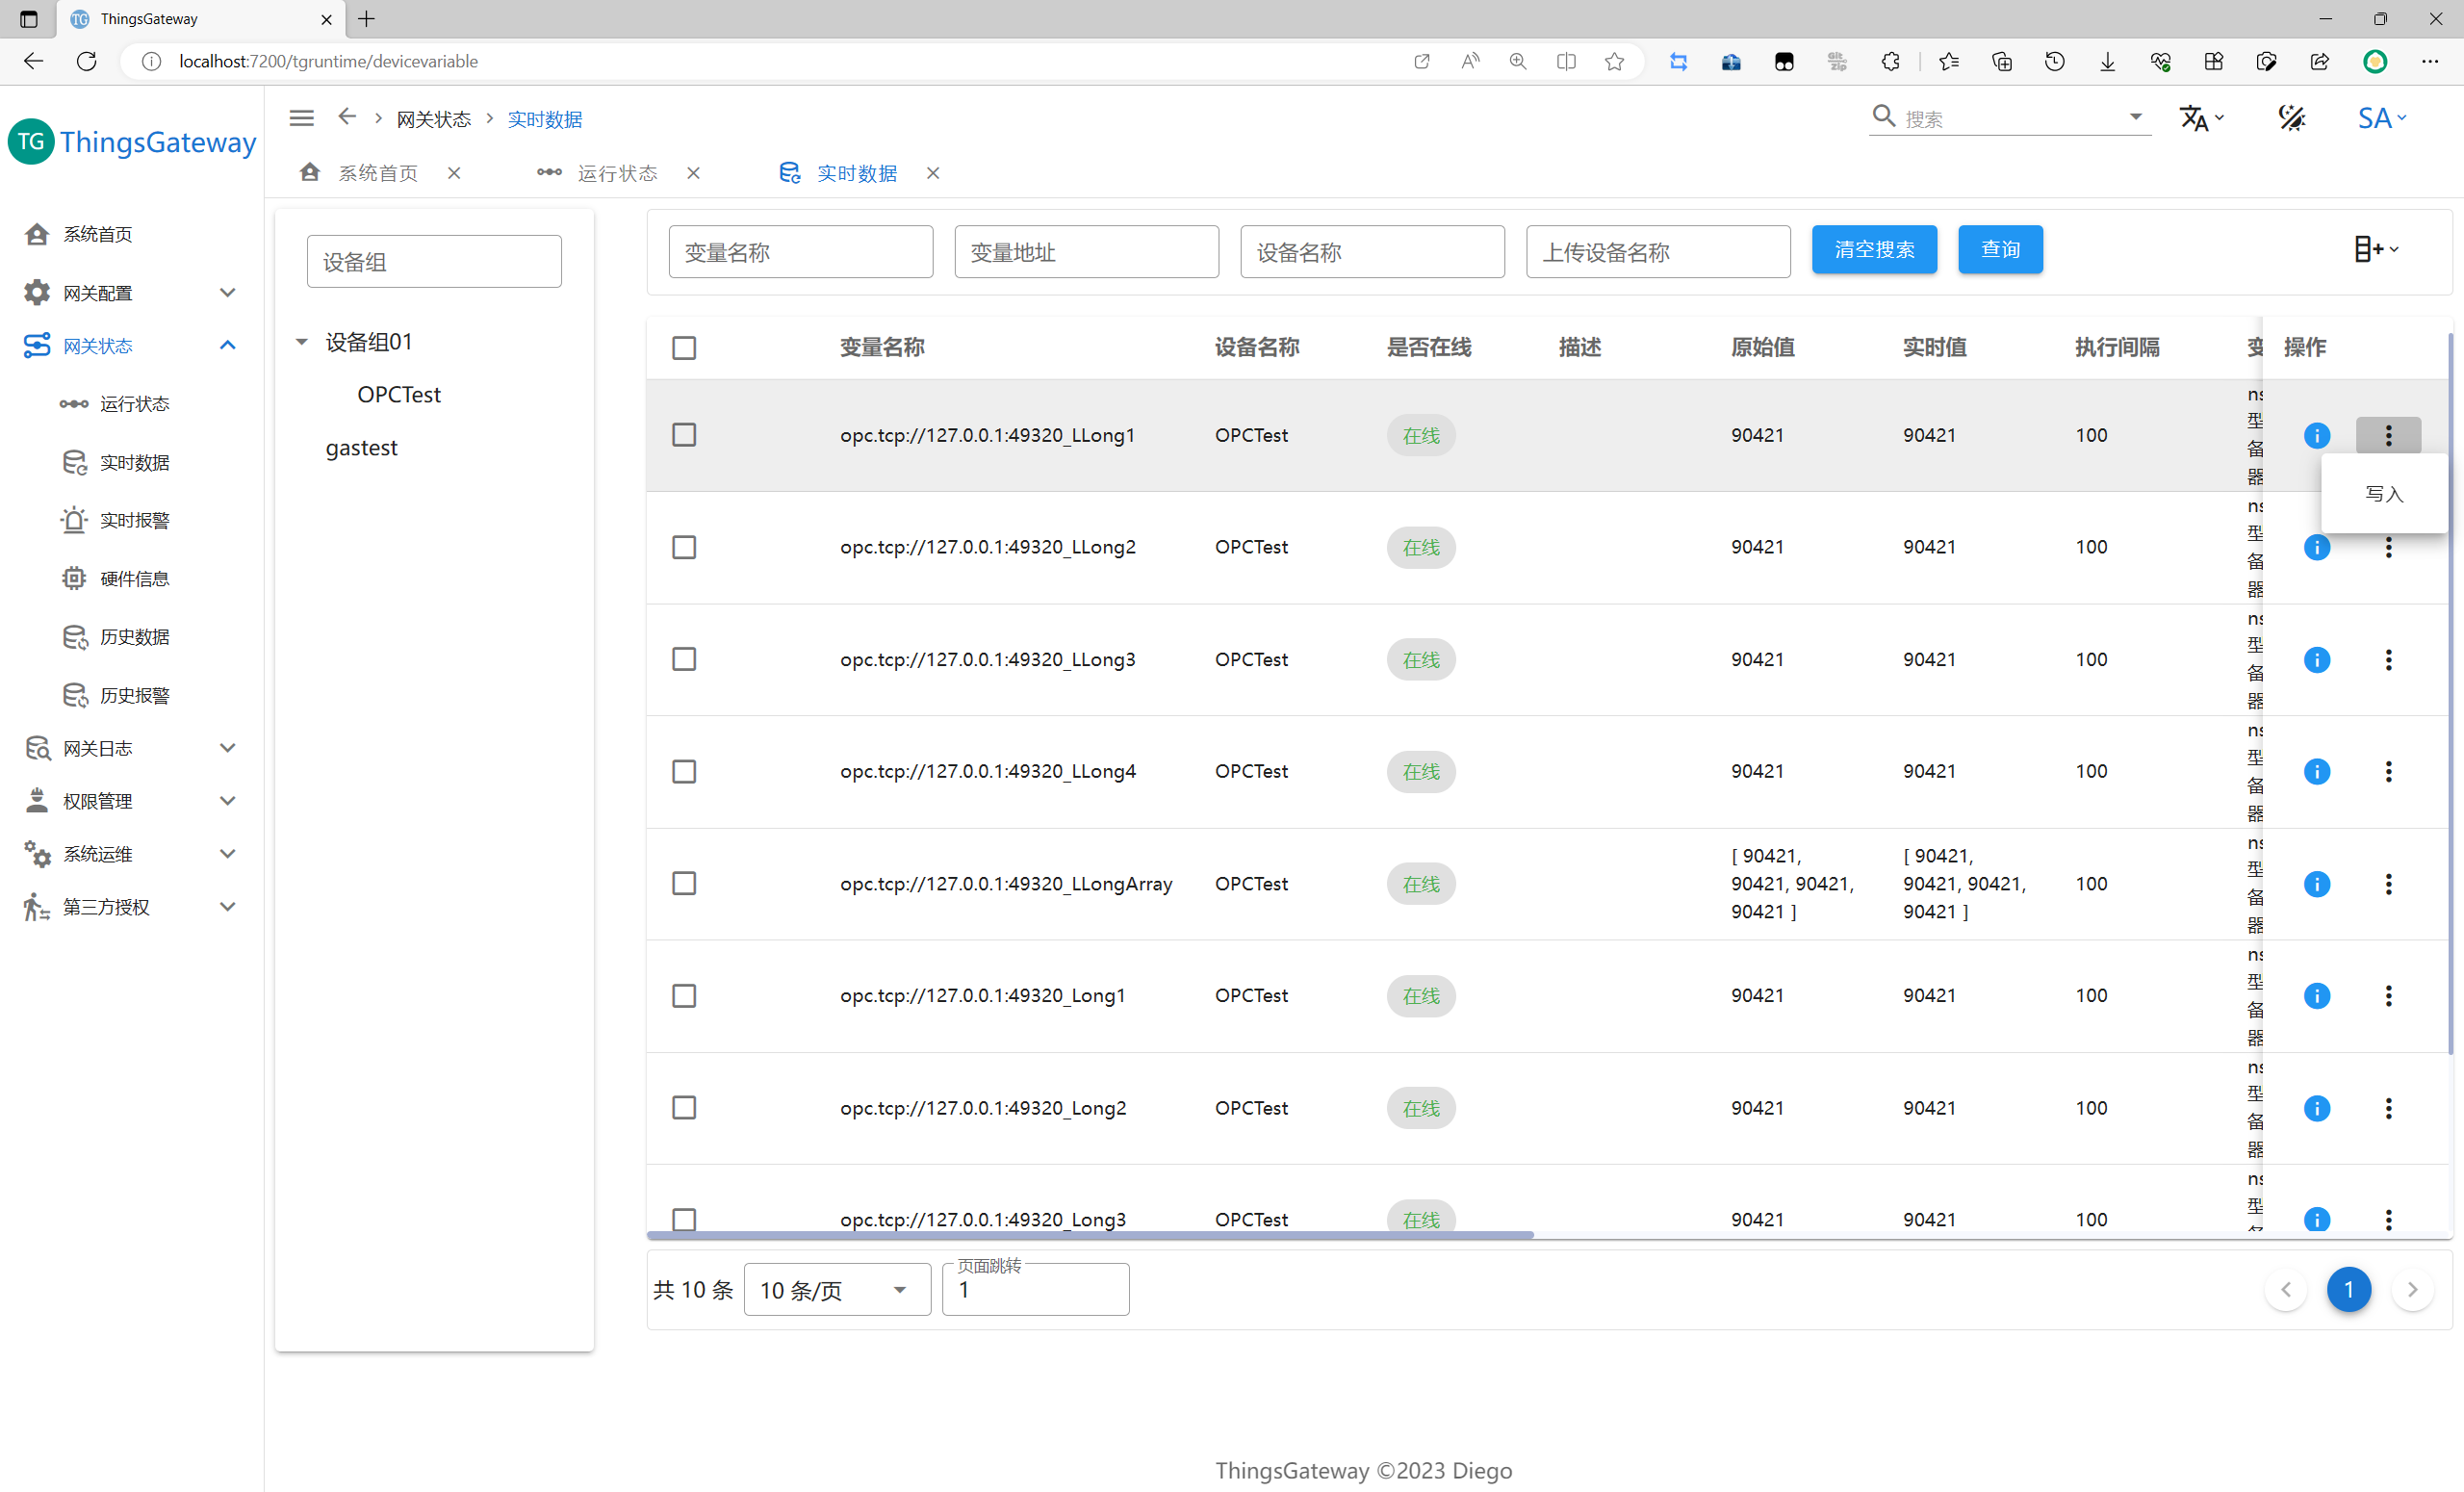Open 硬件信息 in the sidebar

(134, 579)
